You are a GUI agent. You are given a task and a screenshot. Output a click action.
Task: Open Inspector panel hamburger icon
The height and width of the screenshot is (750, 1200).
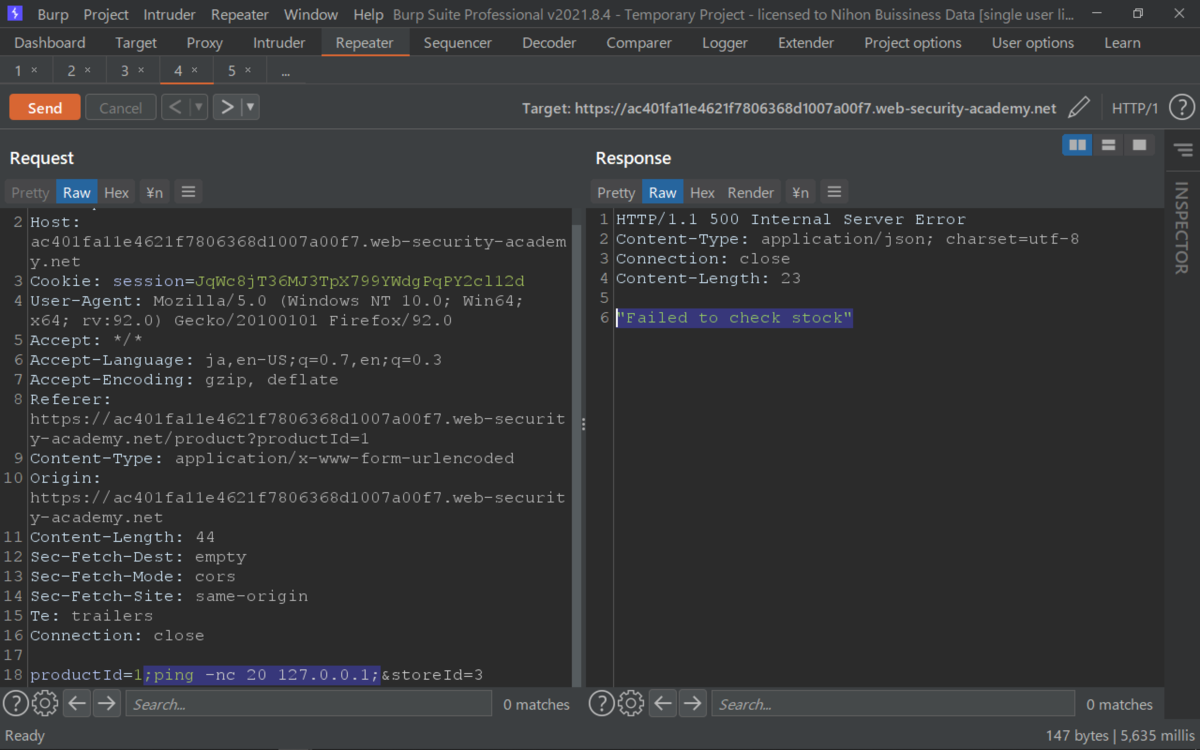coord(1183,150)
